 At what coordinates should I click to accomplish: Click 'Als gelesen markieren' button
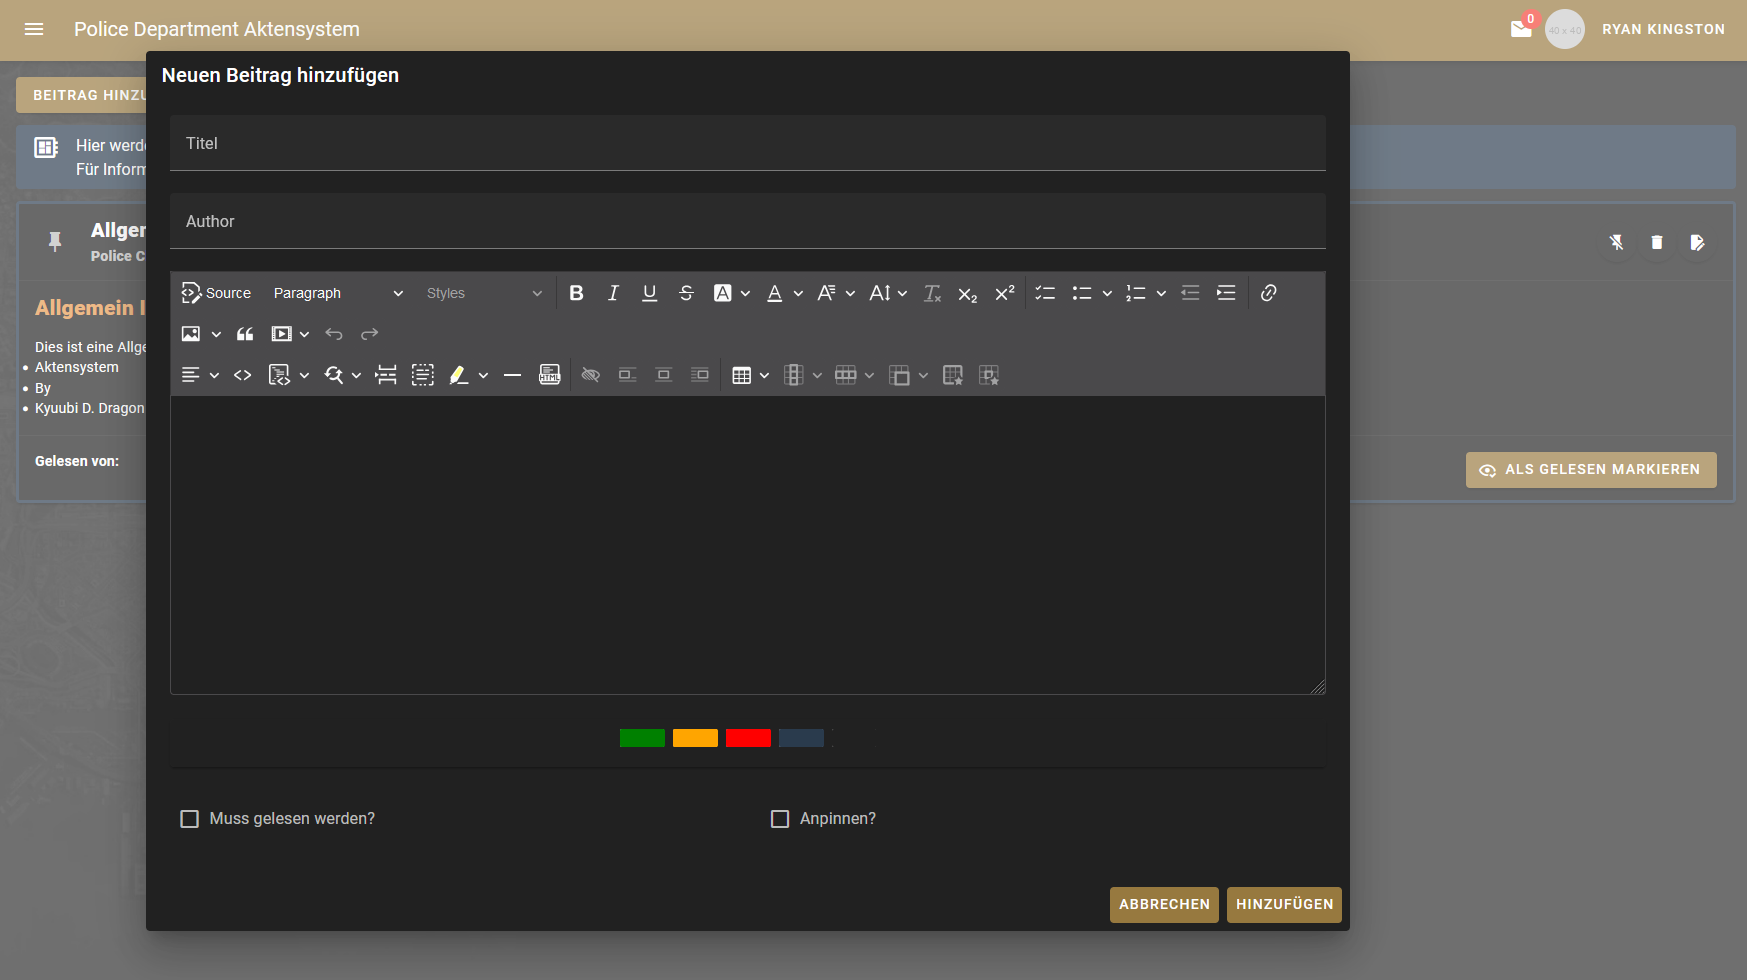(x=1591, y=470)
